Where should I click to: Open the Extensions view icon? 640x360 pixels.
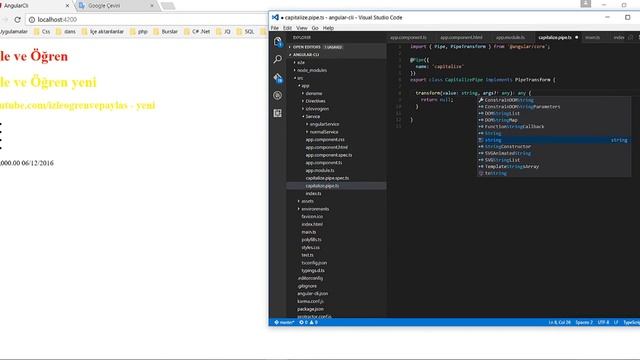click(278, 113)
